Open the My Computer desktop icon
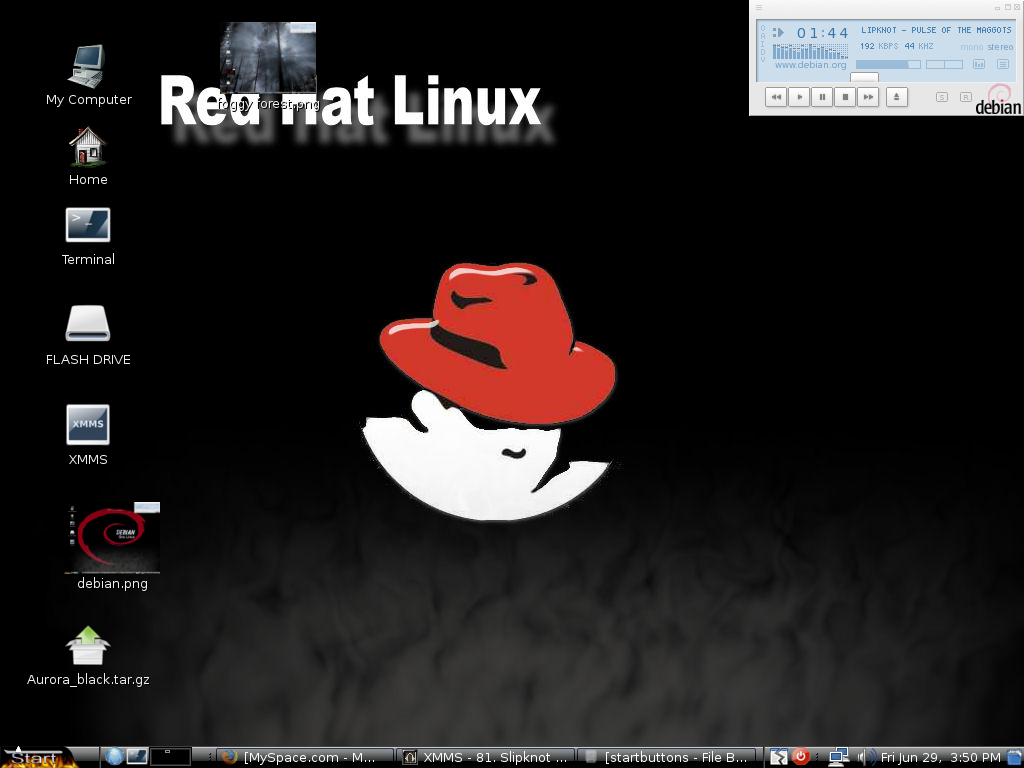 [88, 67]
